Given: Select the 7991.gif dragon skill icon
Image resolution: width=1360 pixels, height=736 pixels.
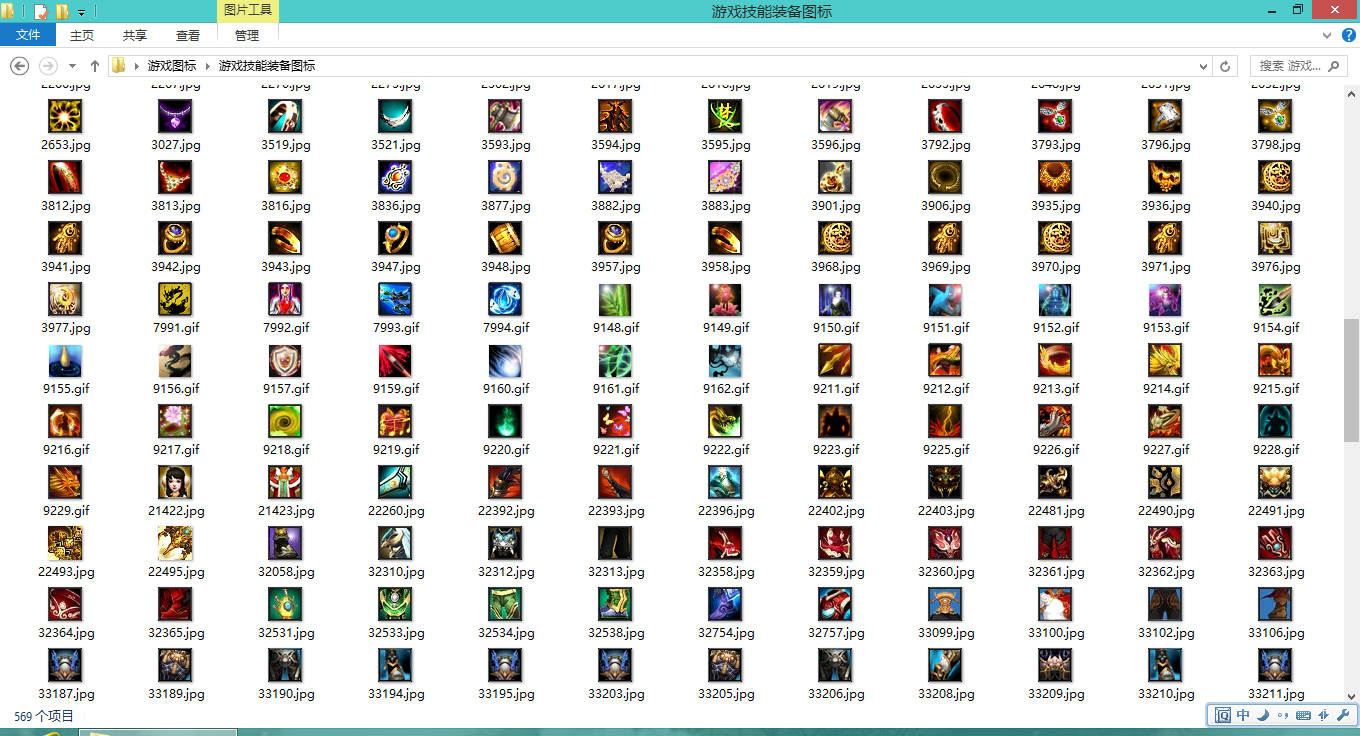Looking at the screenshot, I should [x=175, y=300].
